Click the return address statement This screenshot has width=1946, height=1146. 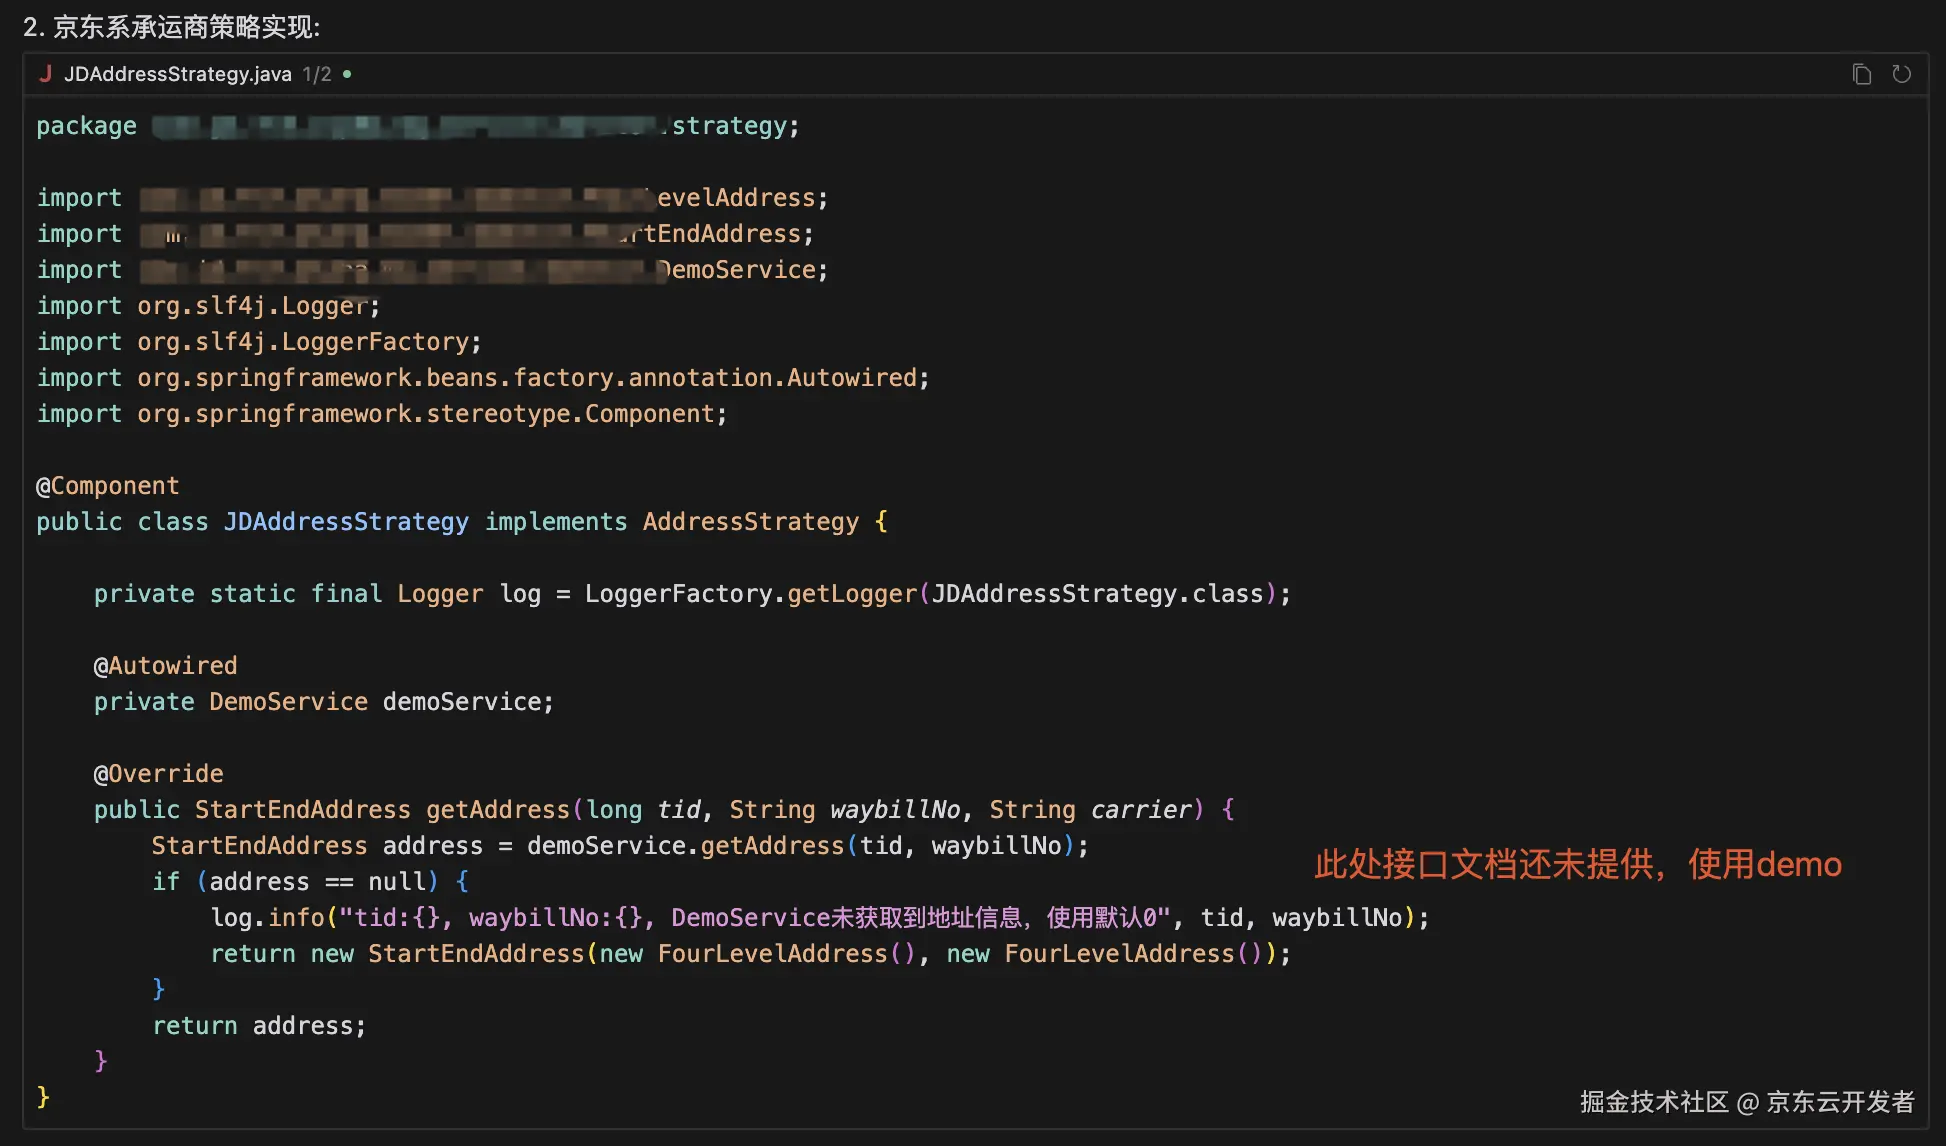pos(259,1026)
